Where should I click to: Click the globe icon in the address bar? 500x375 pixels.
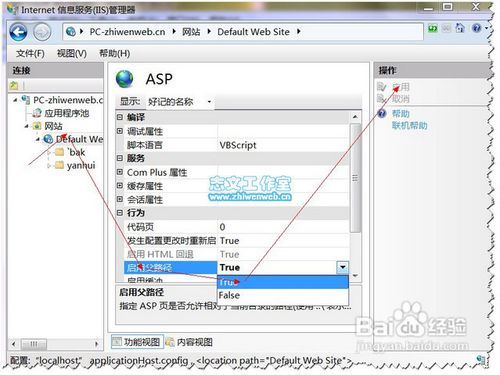(71, 32)
